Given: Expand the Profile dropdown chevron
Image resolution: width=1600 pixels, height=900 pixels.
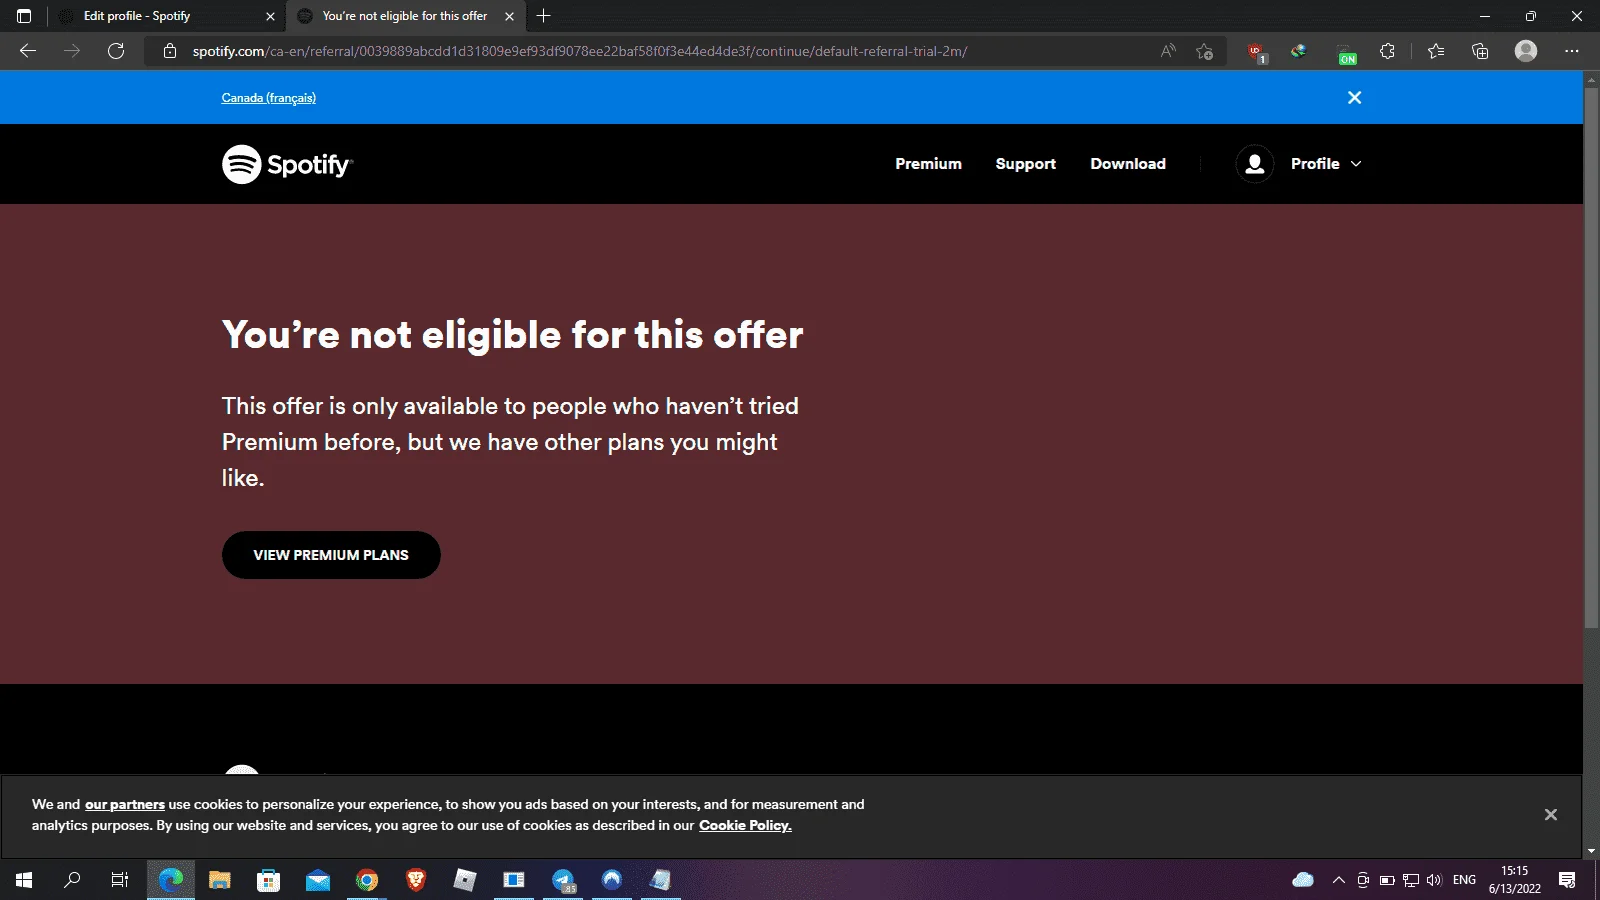Looking at the screenshot, I should 1356,164.
